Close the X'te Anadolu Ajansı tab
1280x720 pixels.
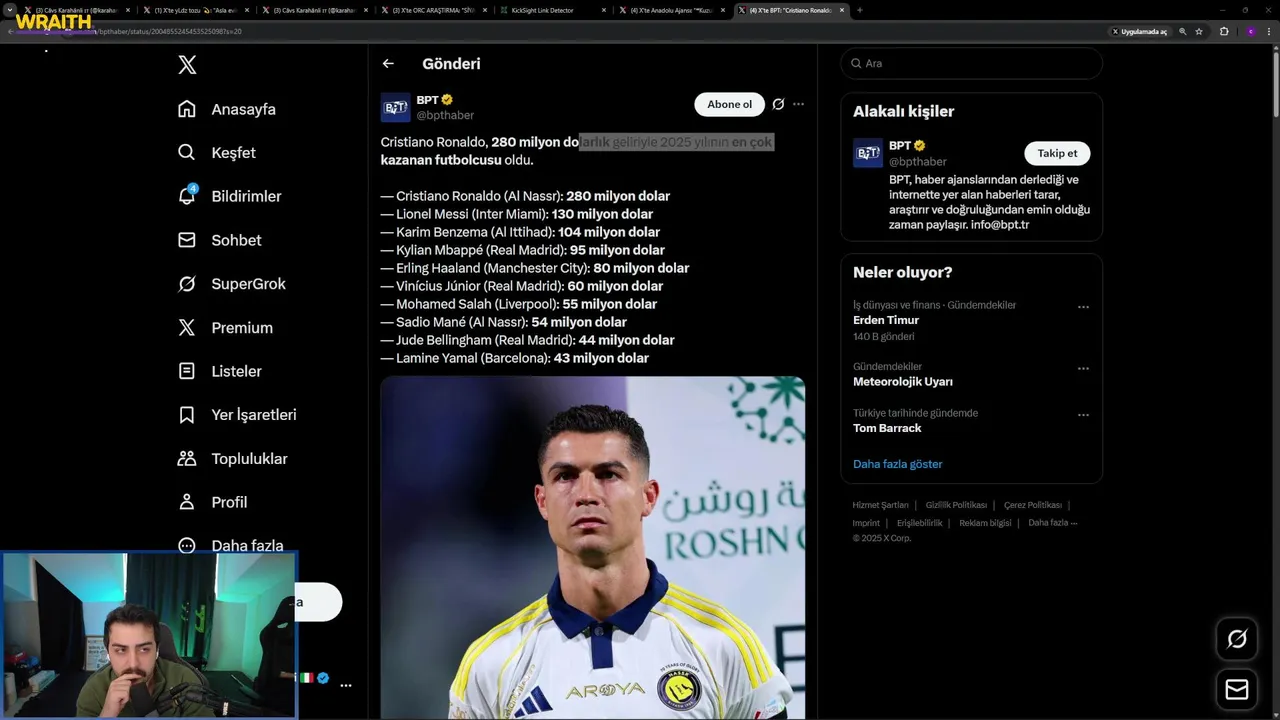point(723,10)
